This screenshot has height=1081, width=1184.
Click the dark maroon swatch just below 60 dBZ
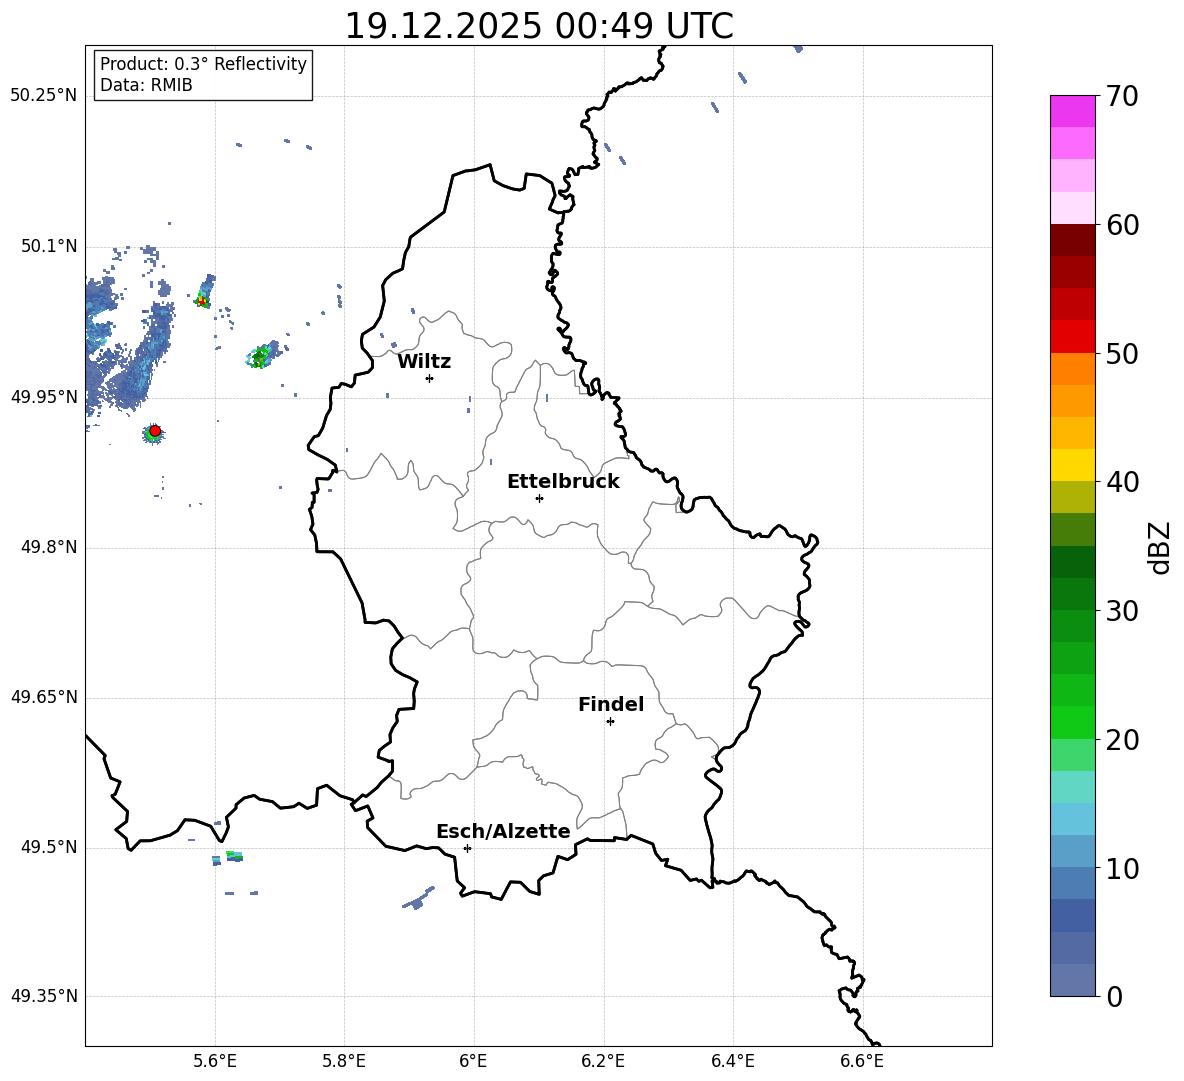(1072, 240)
